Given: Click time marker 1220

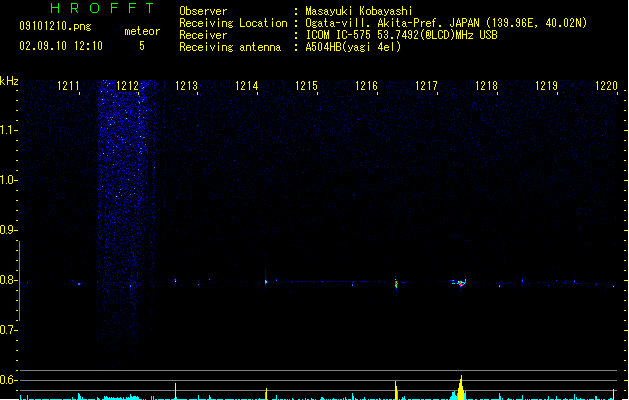Looking at the screenshot, I should 606,86.
